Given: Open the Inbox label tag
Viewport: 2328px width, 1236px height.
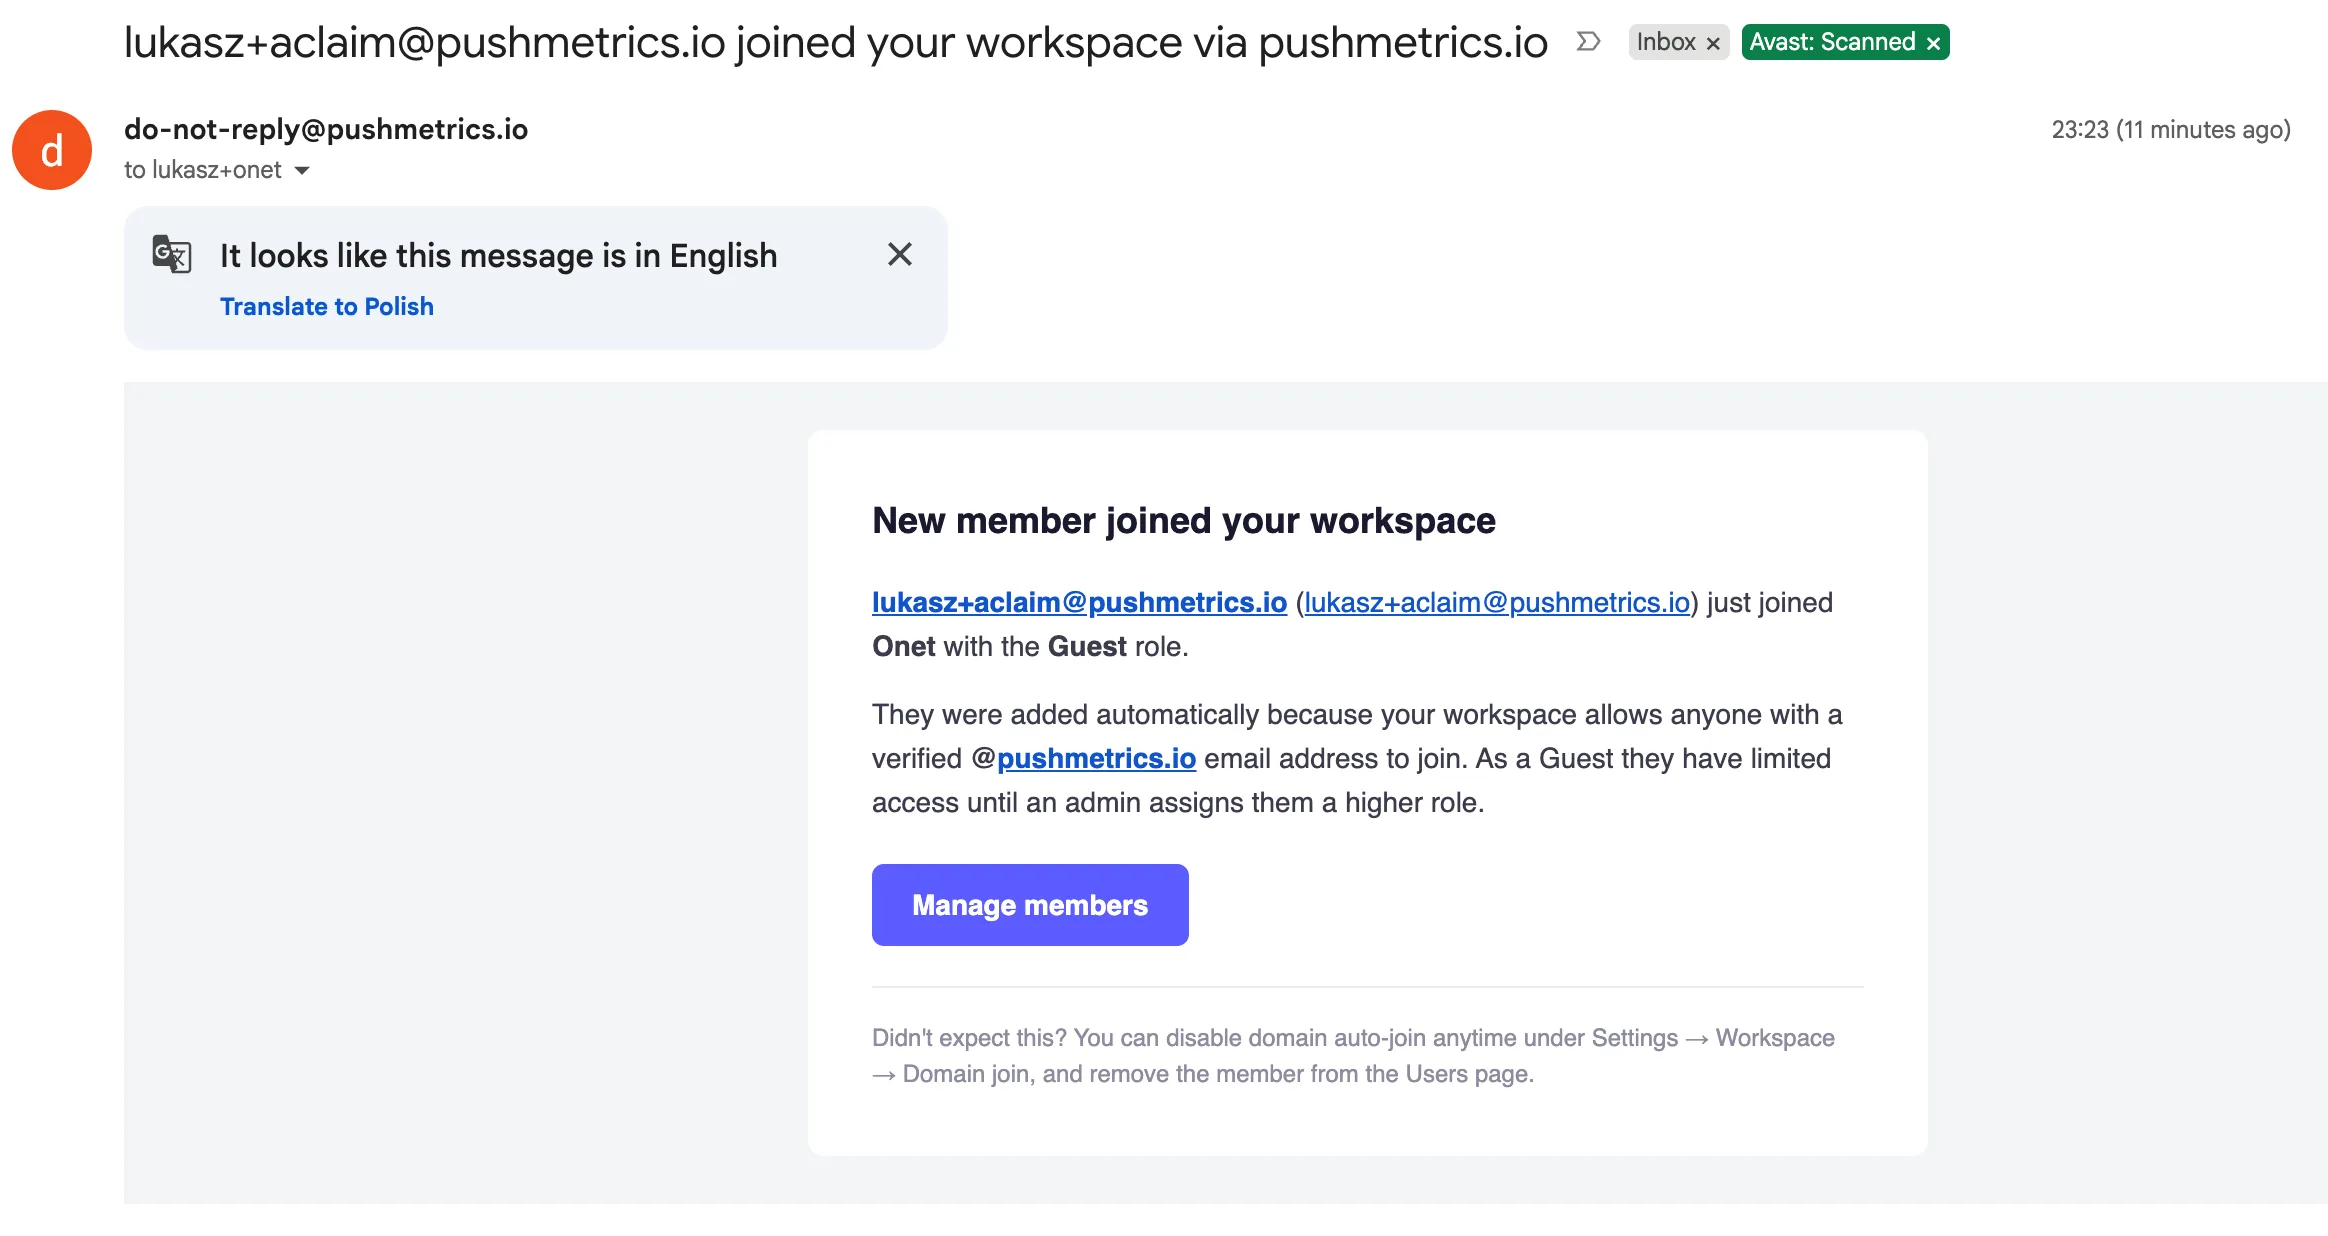Looking at the screenshot, I should click(1666, 42).
